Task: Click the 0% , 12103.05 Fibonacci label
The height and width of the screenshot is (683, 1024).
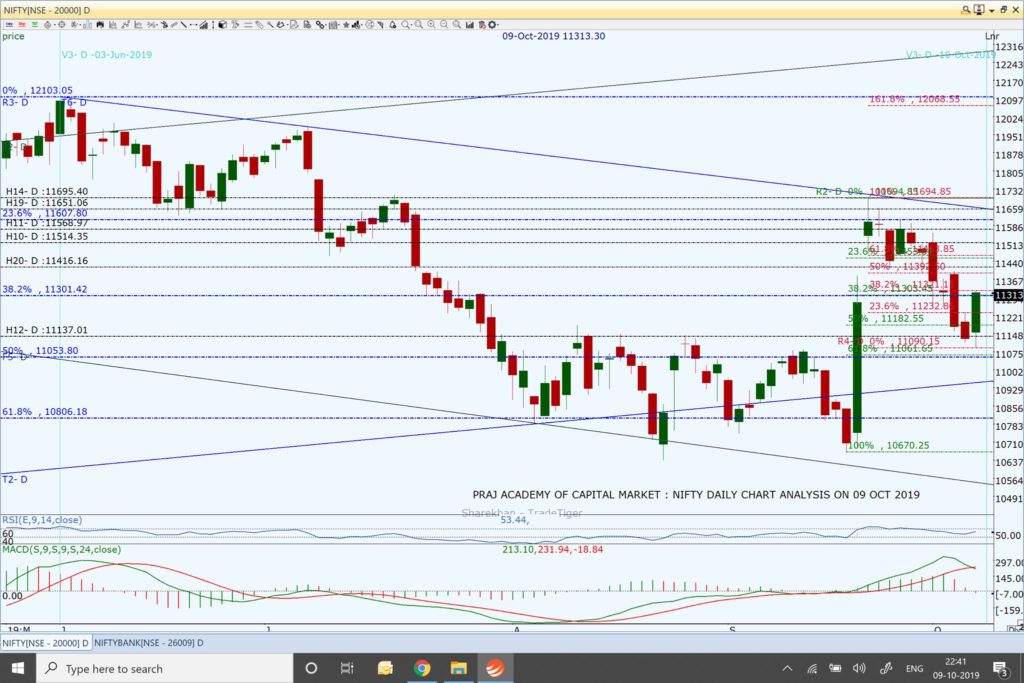Action: tap(37, 90)
